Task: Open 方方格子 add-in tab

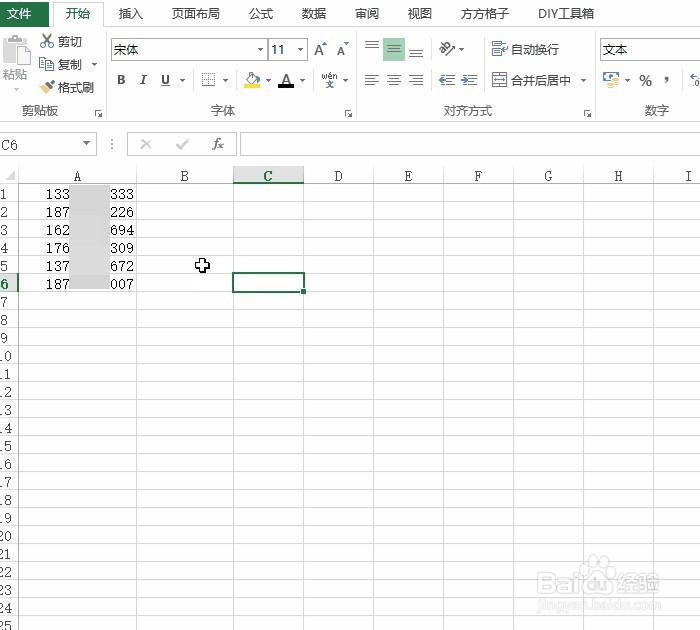Action: click(484, 14)
